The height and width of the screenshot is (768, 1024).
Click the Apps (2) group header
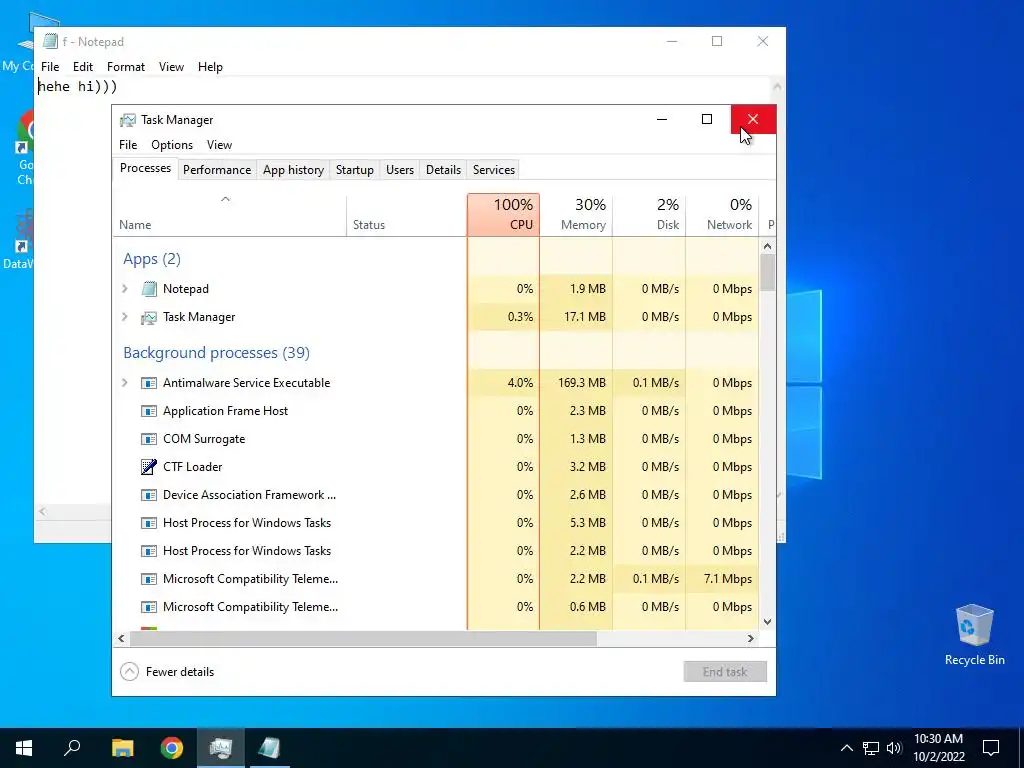152,259
